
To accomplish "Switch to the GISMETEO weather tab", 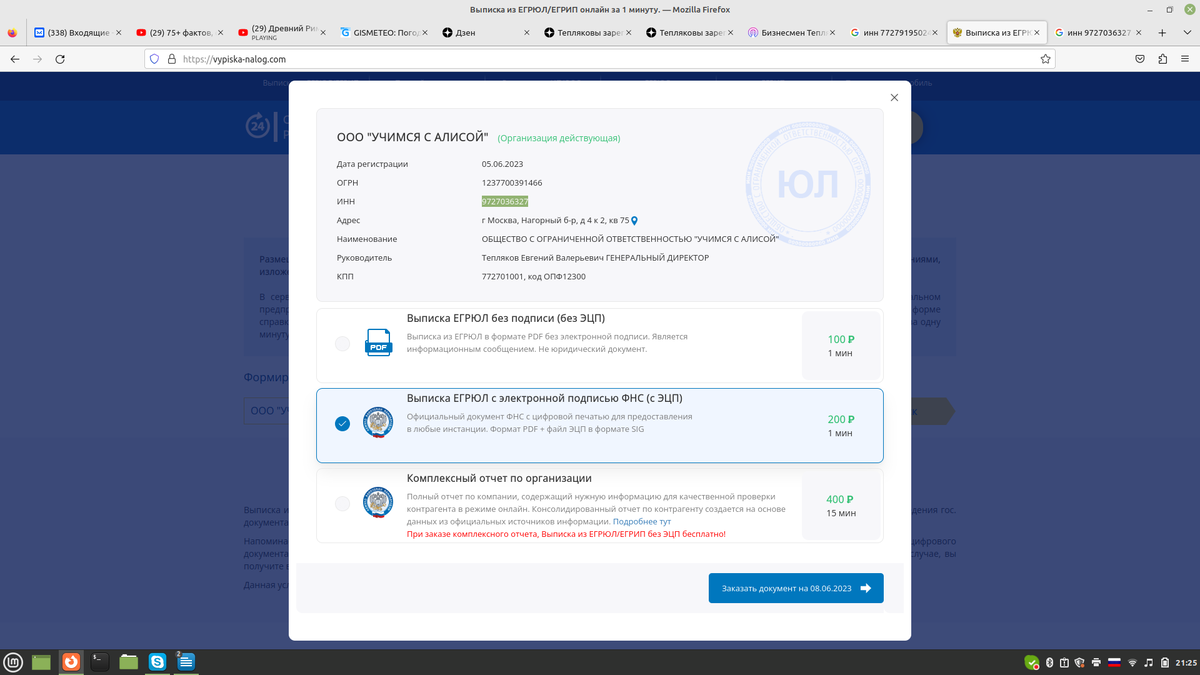I will [382, 32].
